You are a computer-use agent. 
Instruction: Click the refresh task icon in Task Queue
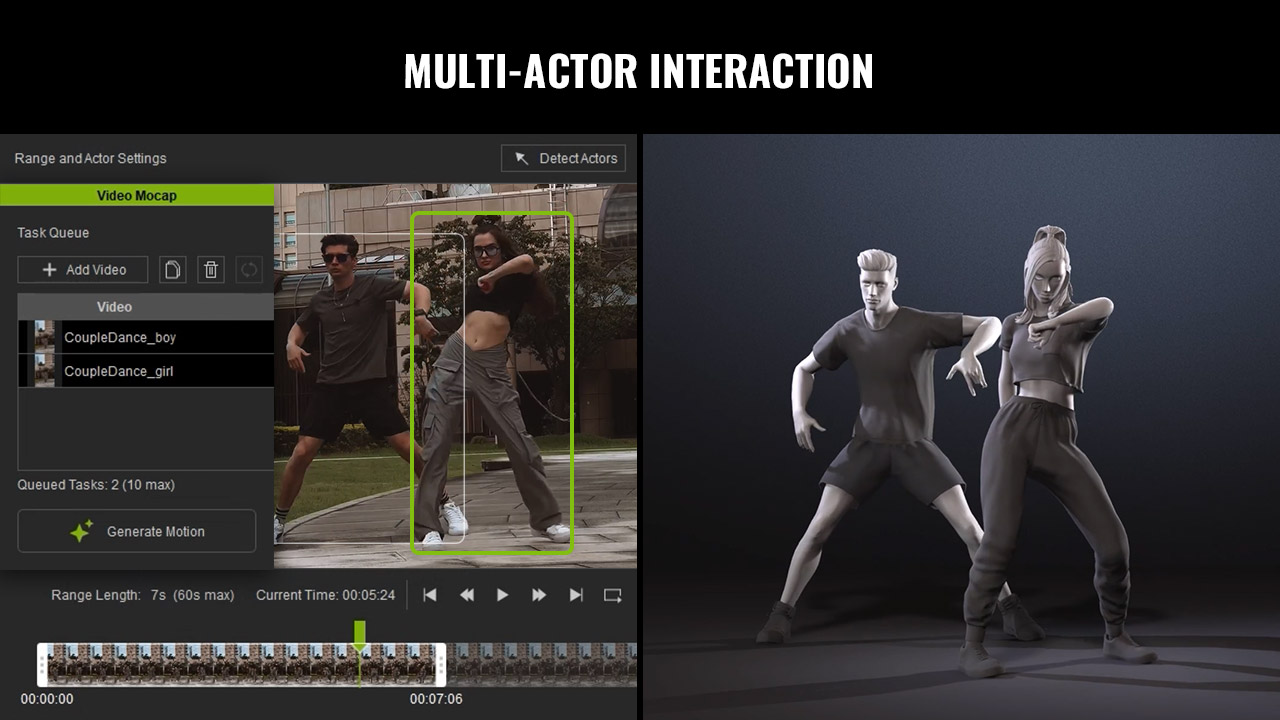click(249, 270)
